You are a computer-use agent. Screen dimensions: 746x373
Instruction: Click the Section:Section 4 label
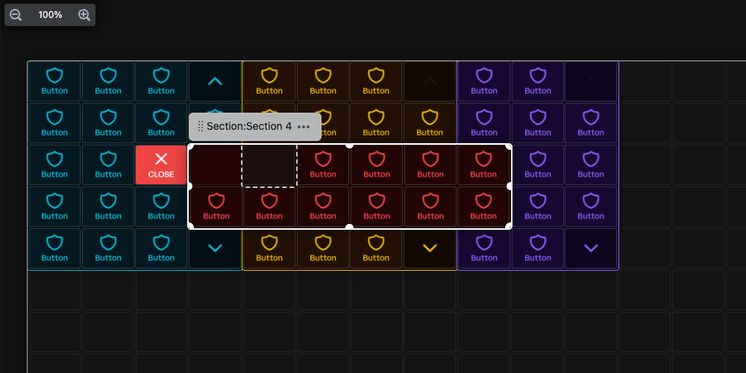tap(249, 127)
